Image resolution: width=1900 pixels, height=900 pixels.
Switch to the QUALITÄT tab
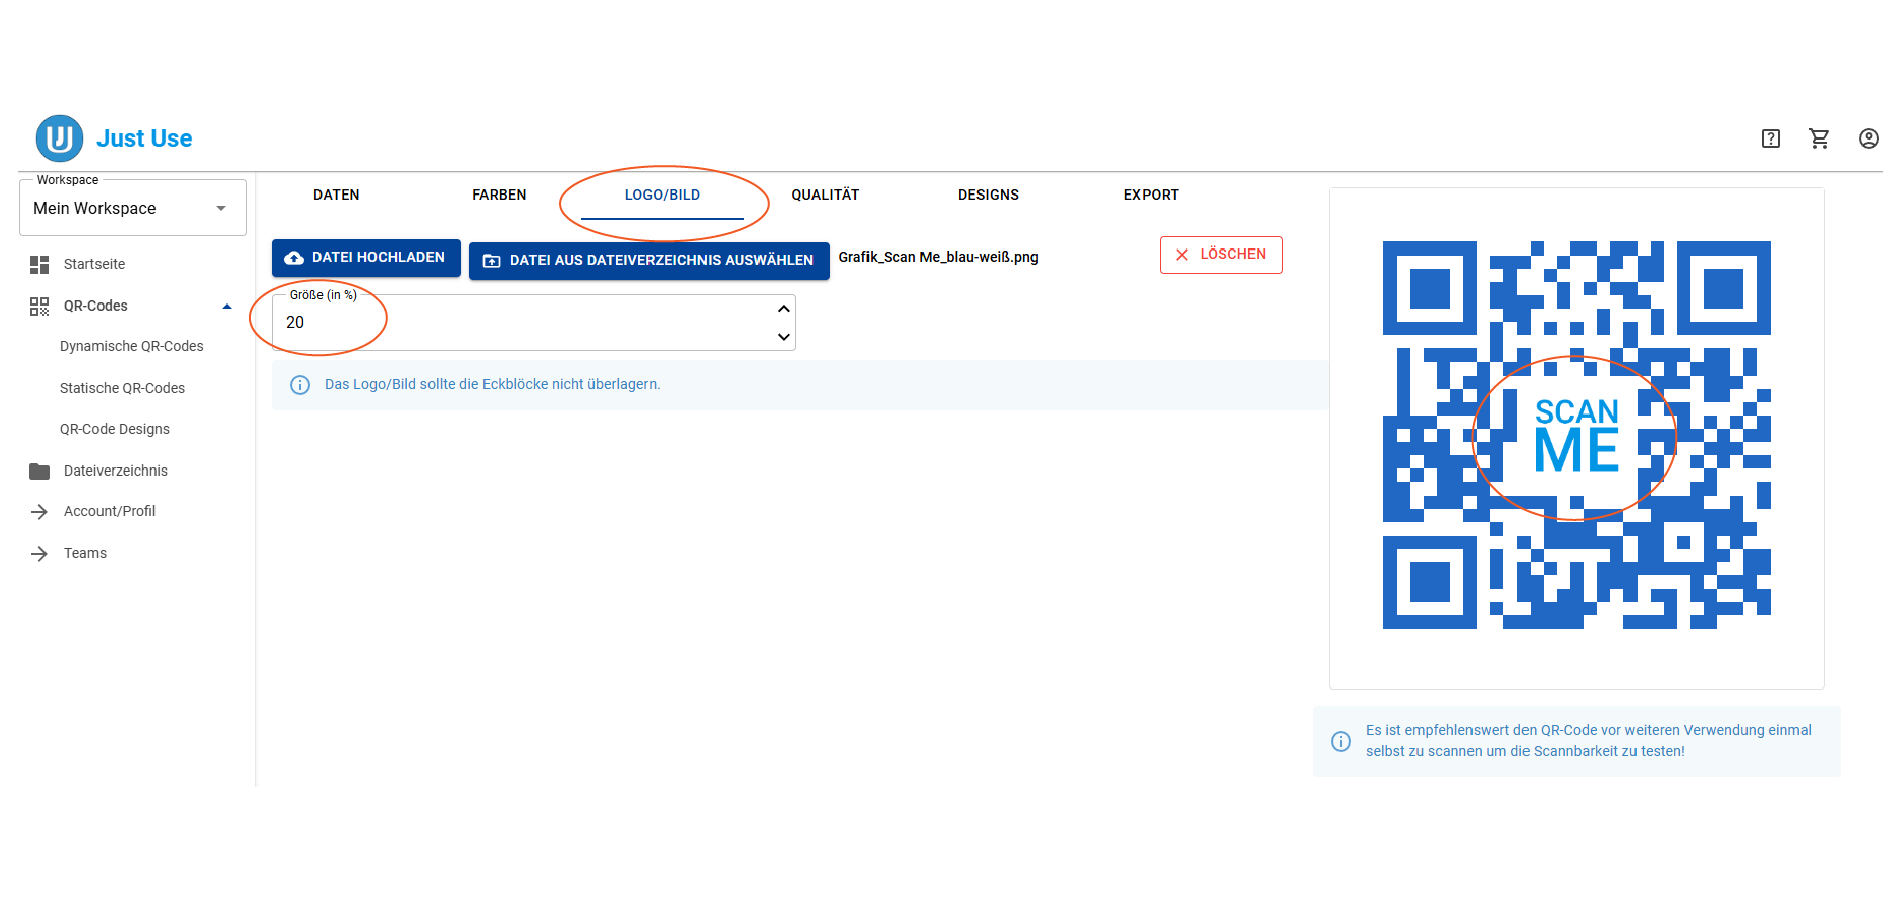[x=825, y=195]
